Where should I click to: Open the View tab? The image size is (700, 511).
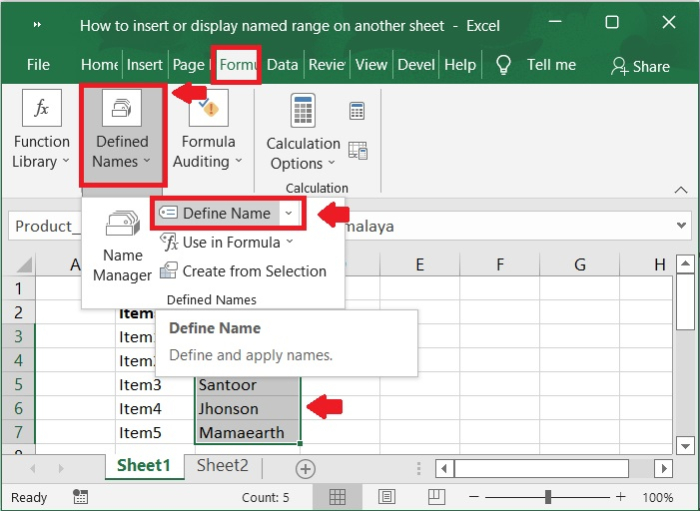(371, 65)
